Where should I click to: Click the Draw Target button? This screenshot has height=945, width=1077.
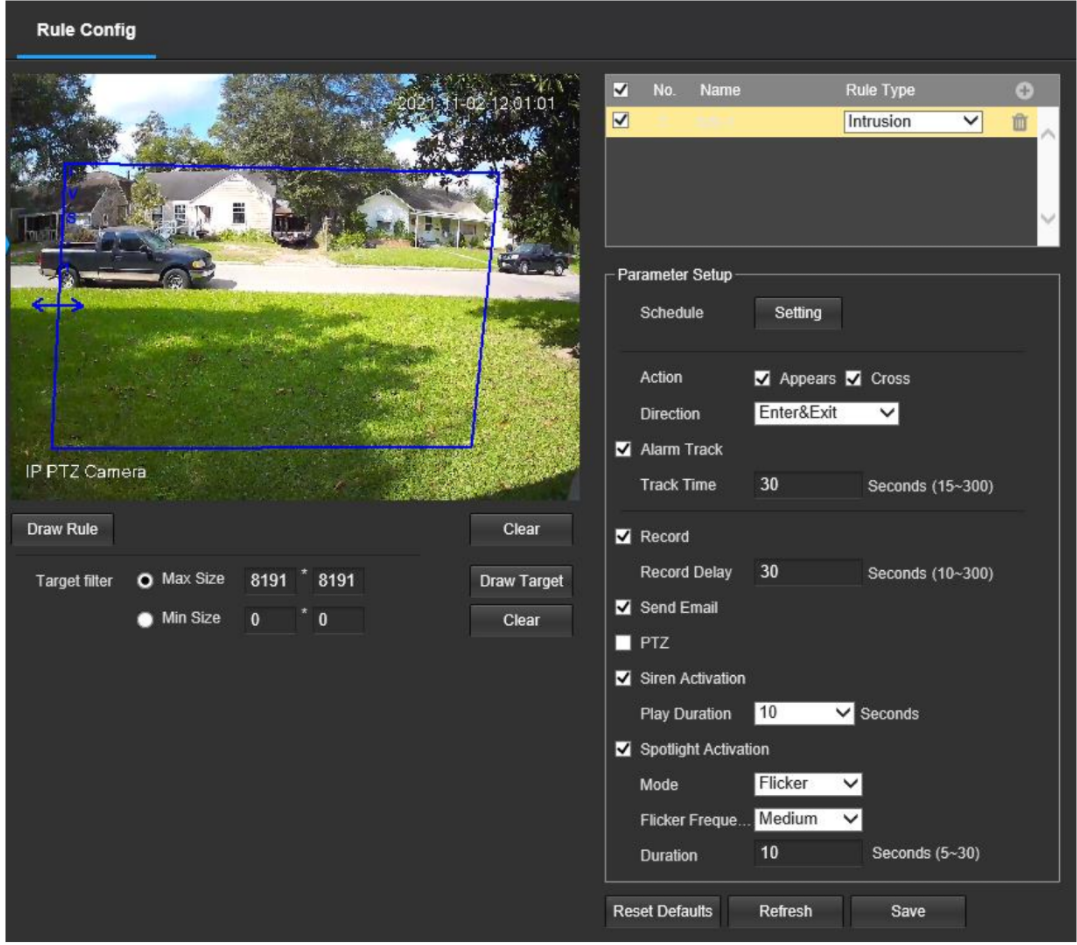pyautogui.click(x=521, y=581)
